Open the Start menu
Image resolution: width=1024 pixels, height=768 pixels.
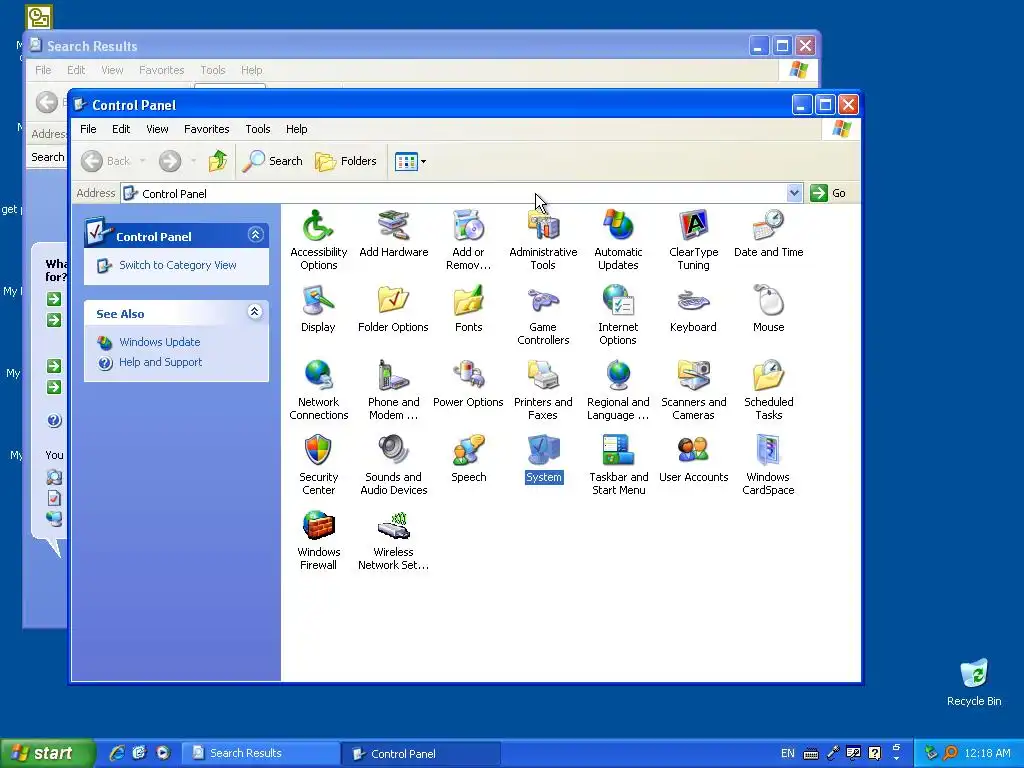46,754
